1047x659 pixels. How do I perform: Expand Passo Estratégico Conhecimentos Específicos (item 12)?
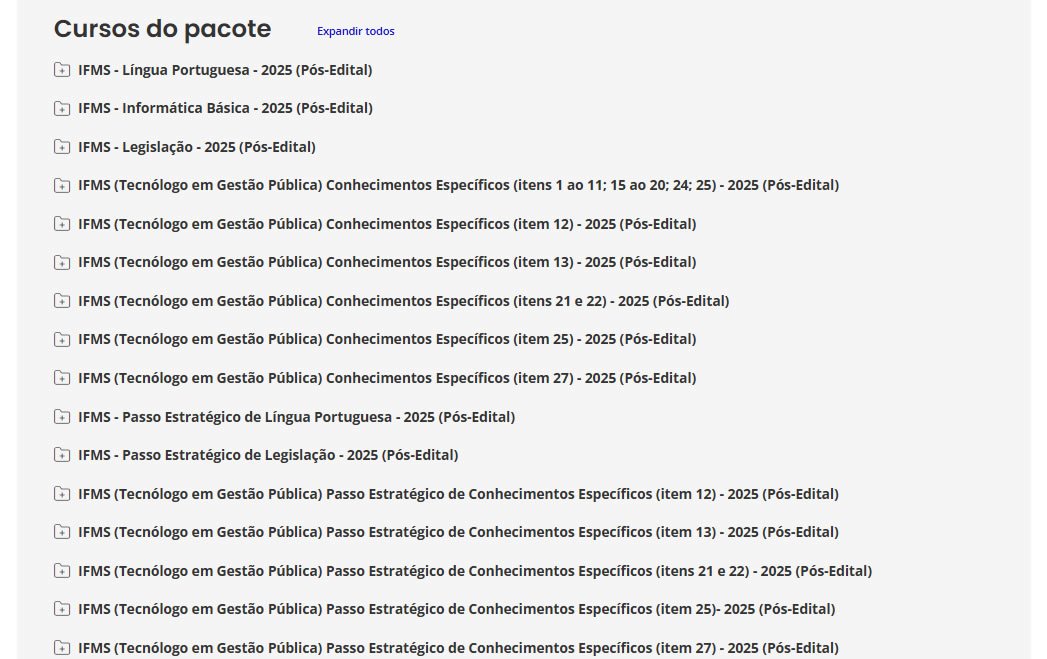pyautogui.click(x=458, y=494)
